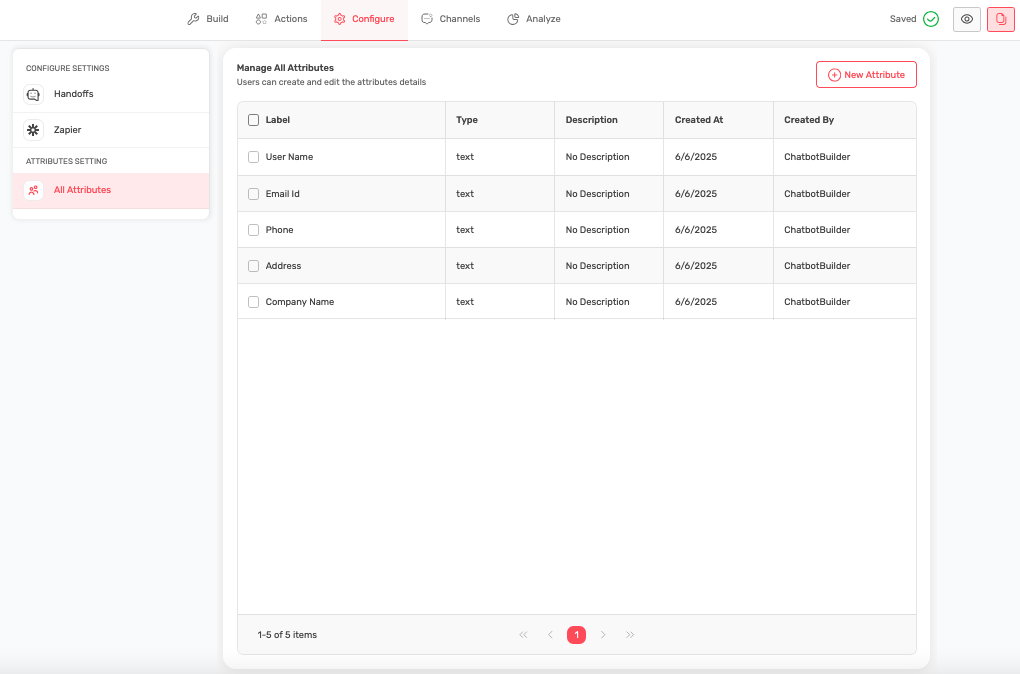Click the green Saved checkmark icon
Screen dimensions: 1020x674
point(931,19)
